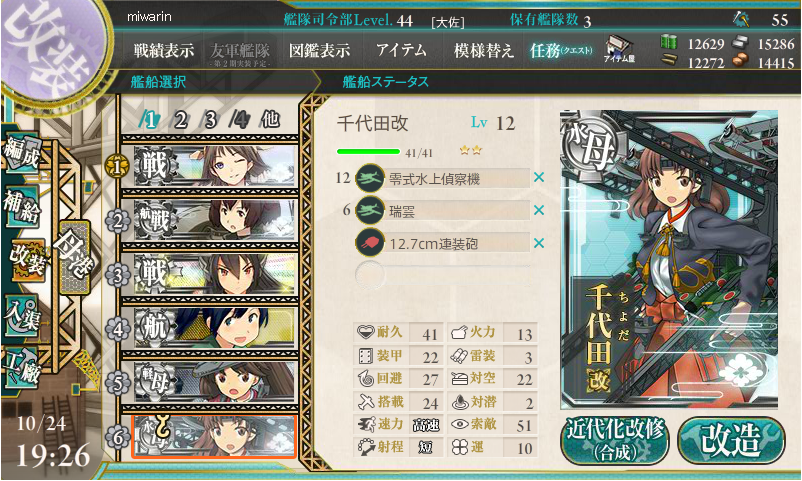Open the 任務(クエスト) quest menu
This screenshot has height=481, width=802.
point(561,50)
